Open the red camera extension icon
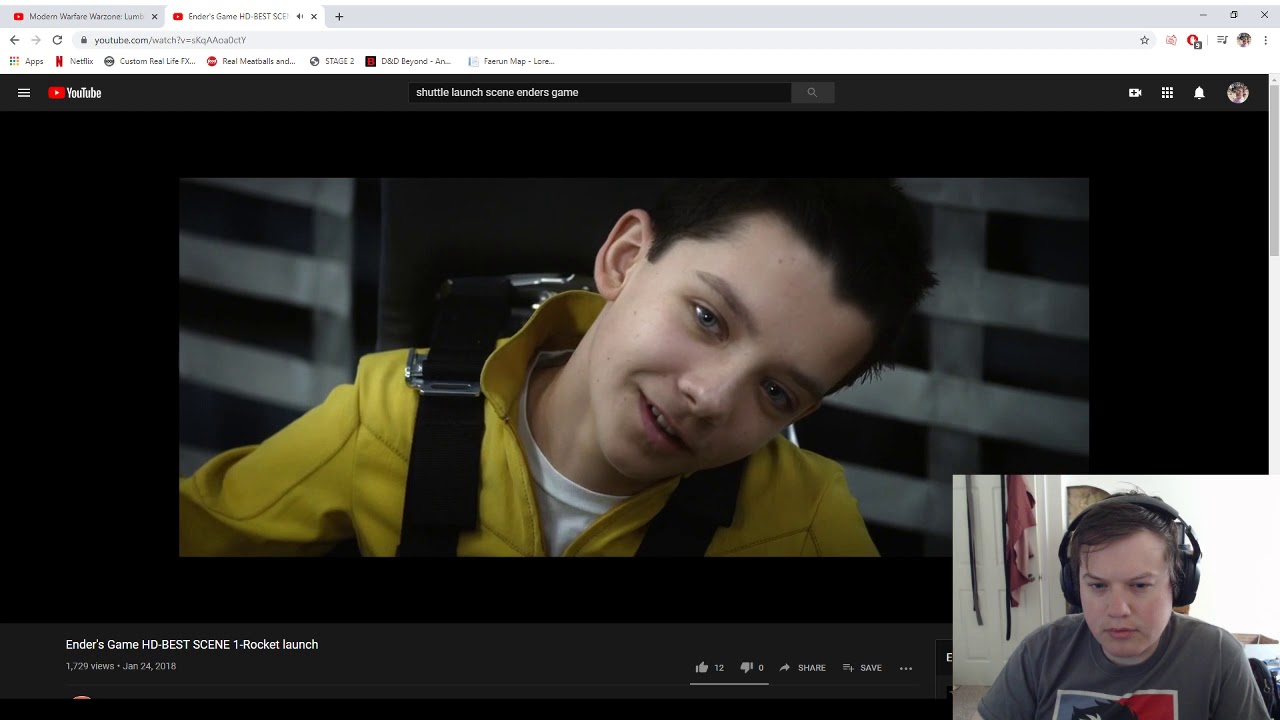 1171,40
